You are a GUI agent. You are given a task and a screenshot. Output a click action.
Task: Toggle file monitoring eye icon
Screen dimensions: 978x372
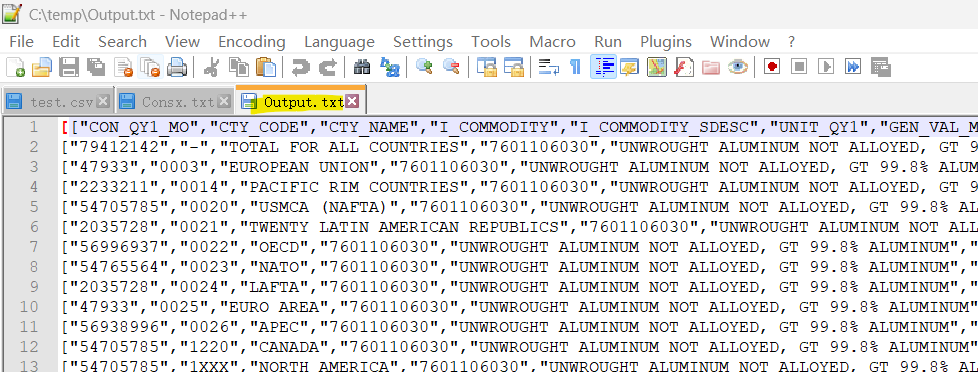tap(738, 67)
